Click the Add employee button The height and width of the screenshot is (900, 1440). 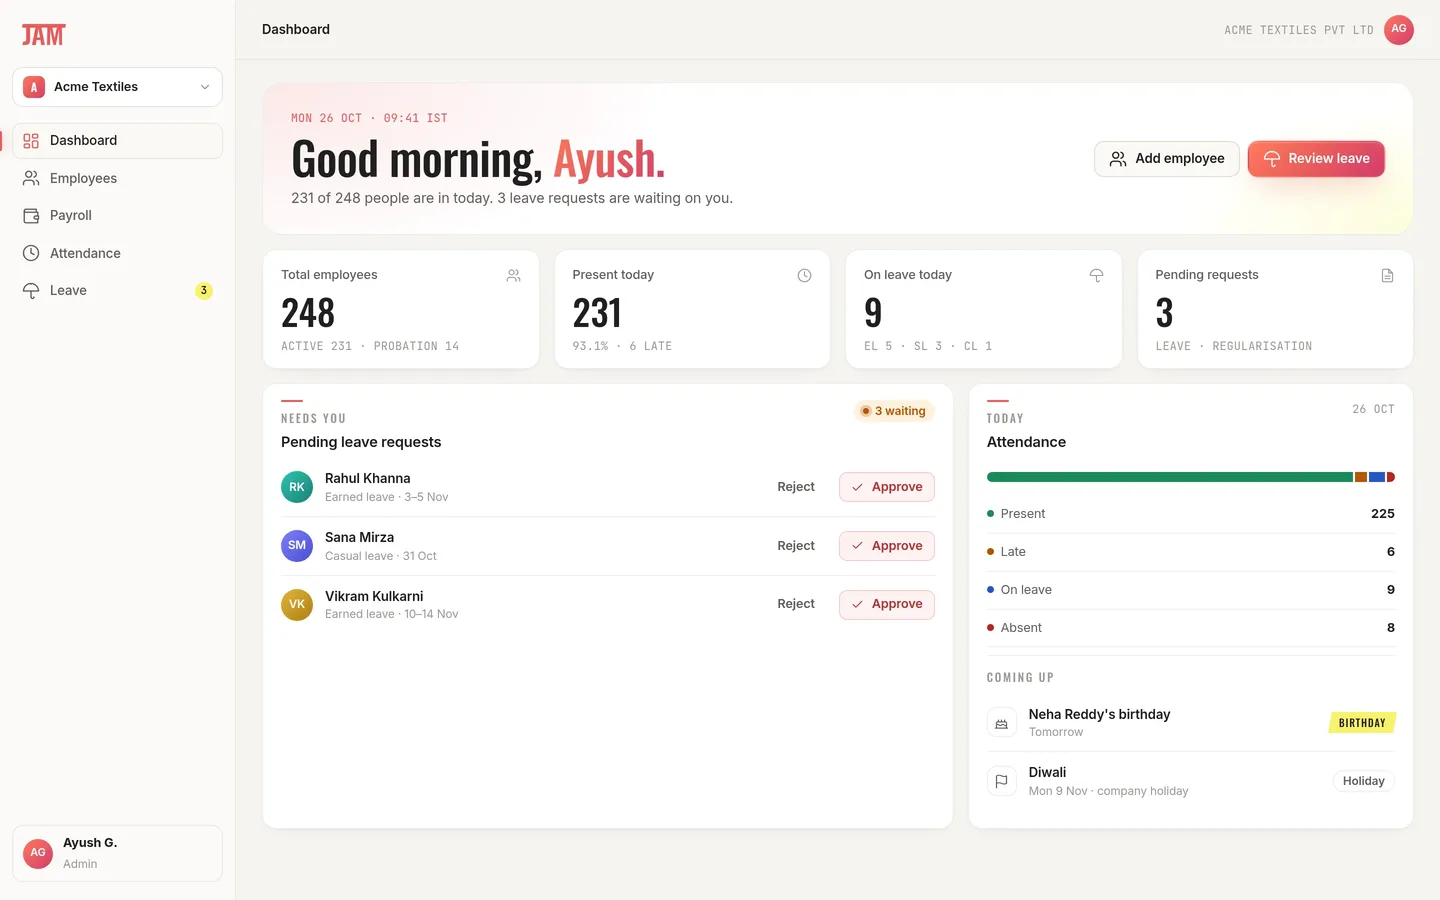pyautogui.click(x=1166, y=159)
